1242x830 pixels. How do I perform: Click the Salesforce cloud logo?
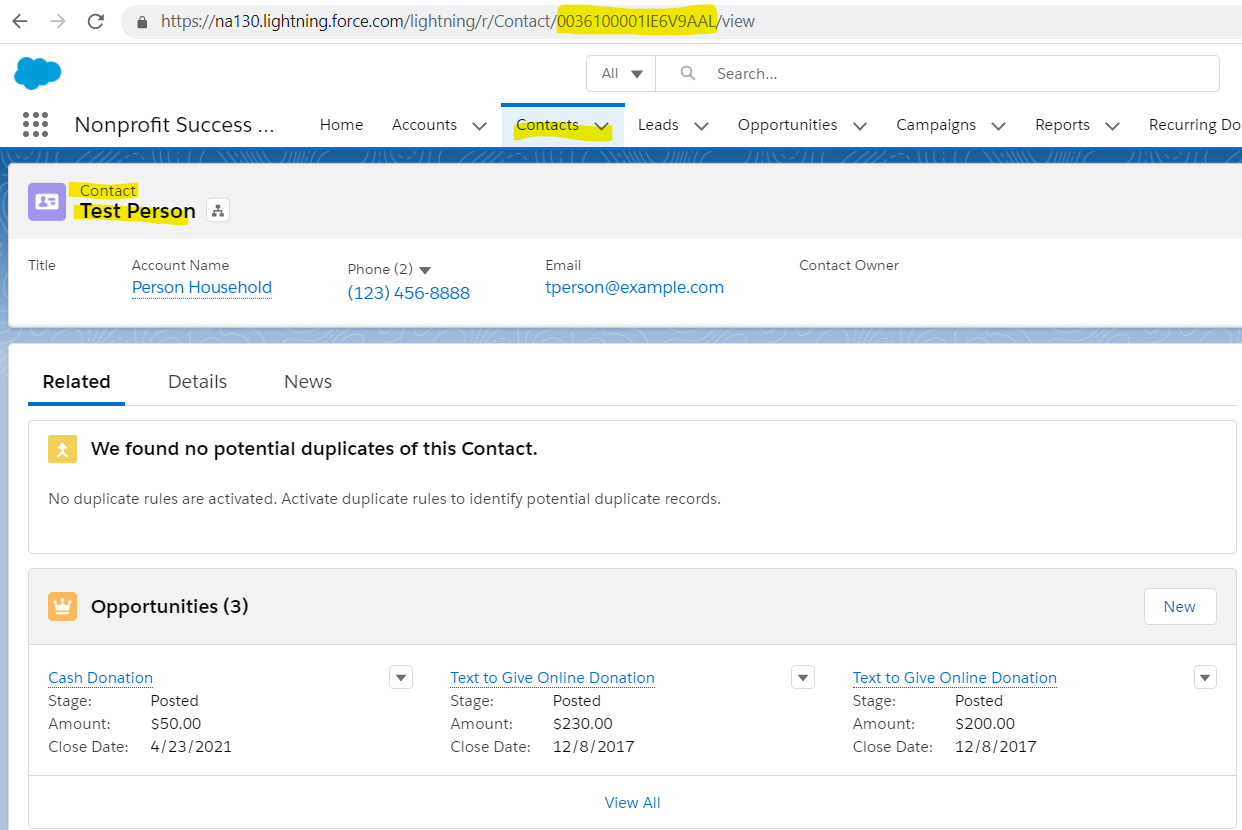(x=38, y=73)
